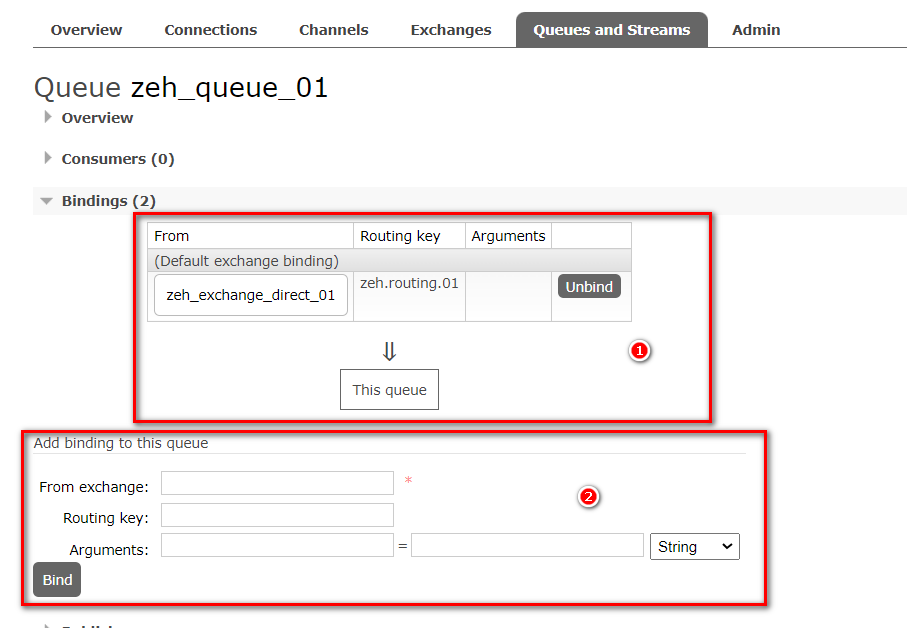Open the argument type String dropdown

[x=694, y=547]
